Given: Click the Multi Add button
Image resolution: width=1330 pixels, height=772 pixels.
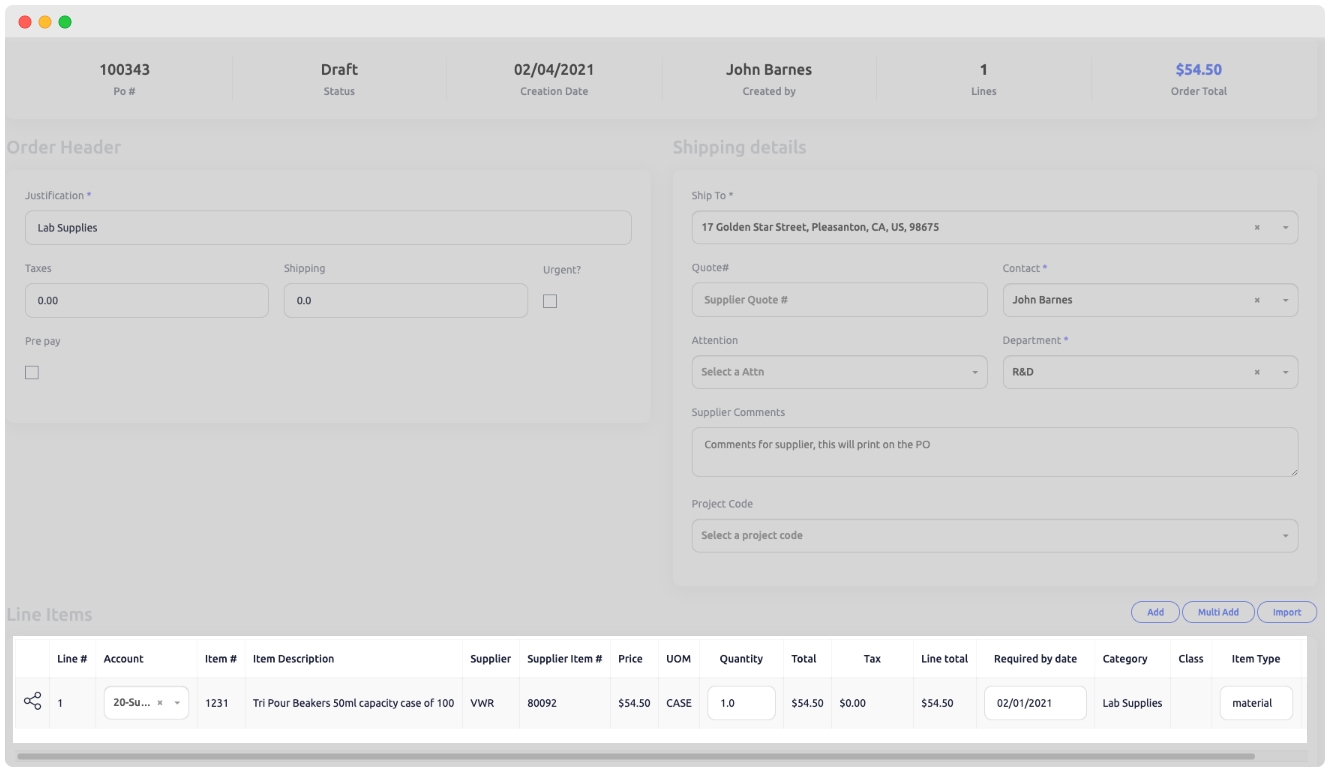Looking at the screenshot, I should (1218, 612).
